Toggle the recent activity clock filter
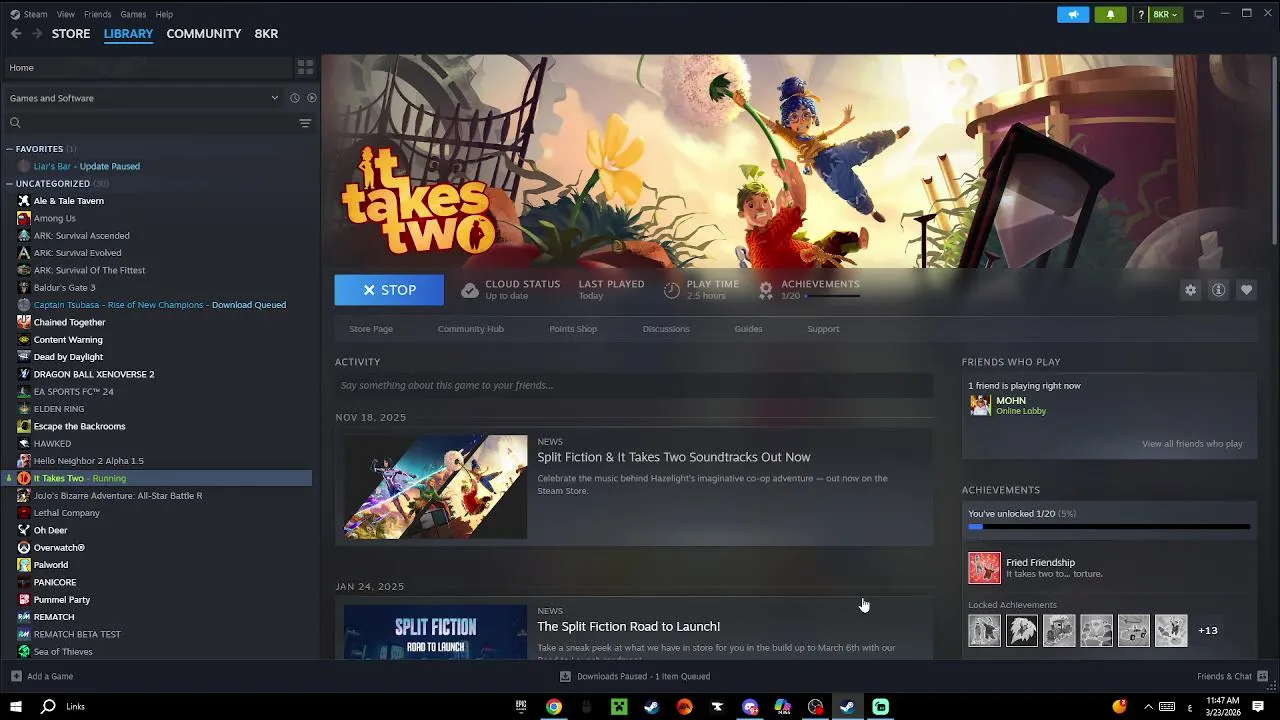The height and width of the screenshot is (720, 1280). point(295,98)
